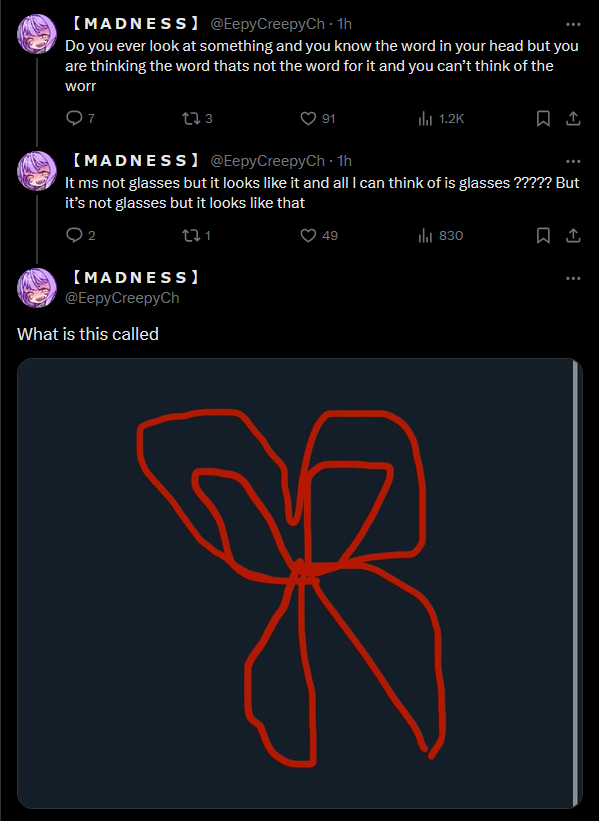Bookmark the first tweet
The image size is (599, 821).
click(x=543, y=119)
